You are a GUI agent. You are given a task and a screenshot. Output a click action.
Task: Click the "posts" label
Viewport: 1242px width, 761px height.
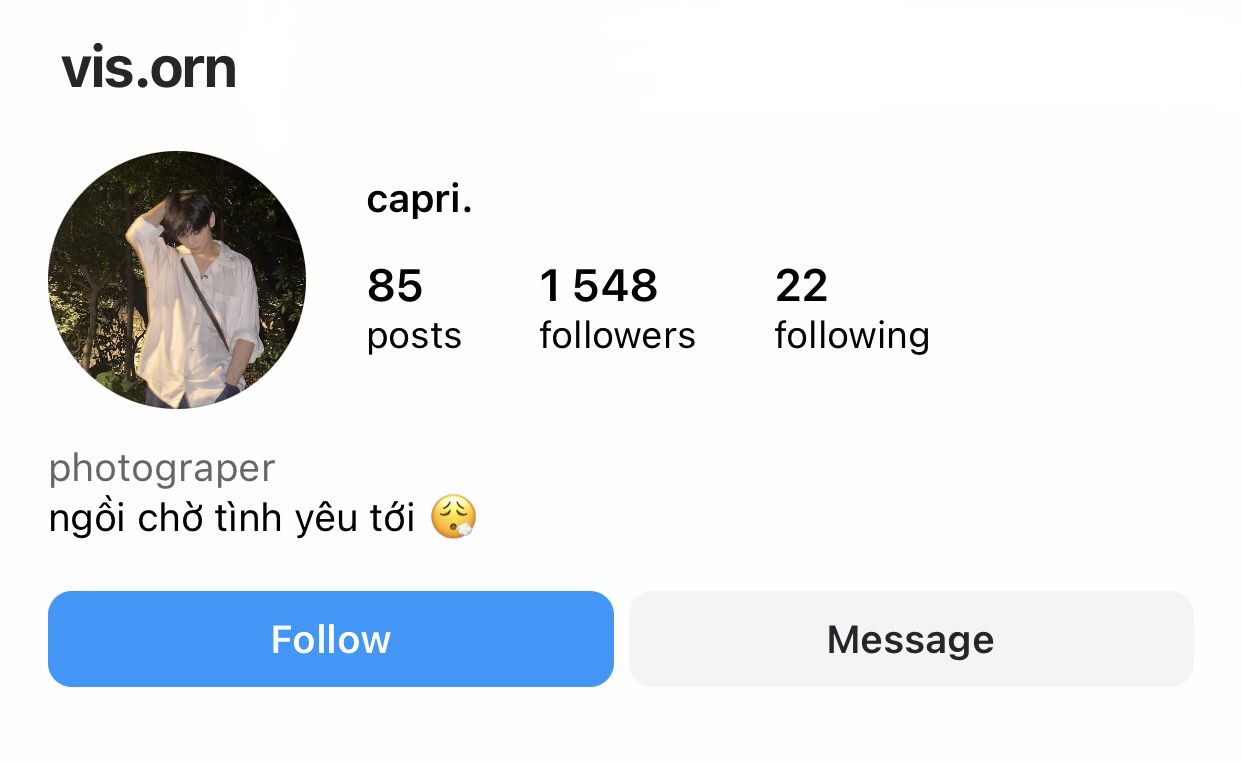point(414,336)
